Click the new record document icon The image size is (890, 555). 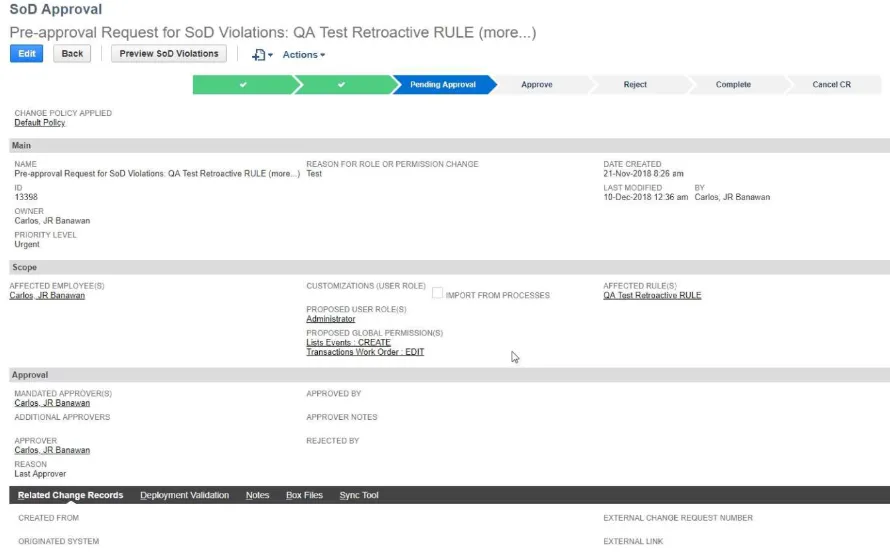[260, 55]
